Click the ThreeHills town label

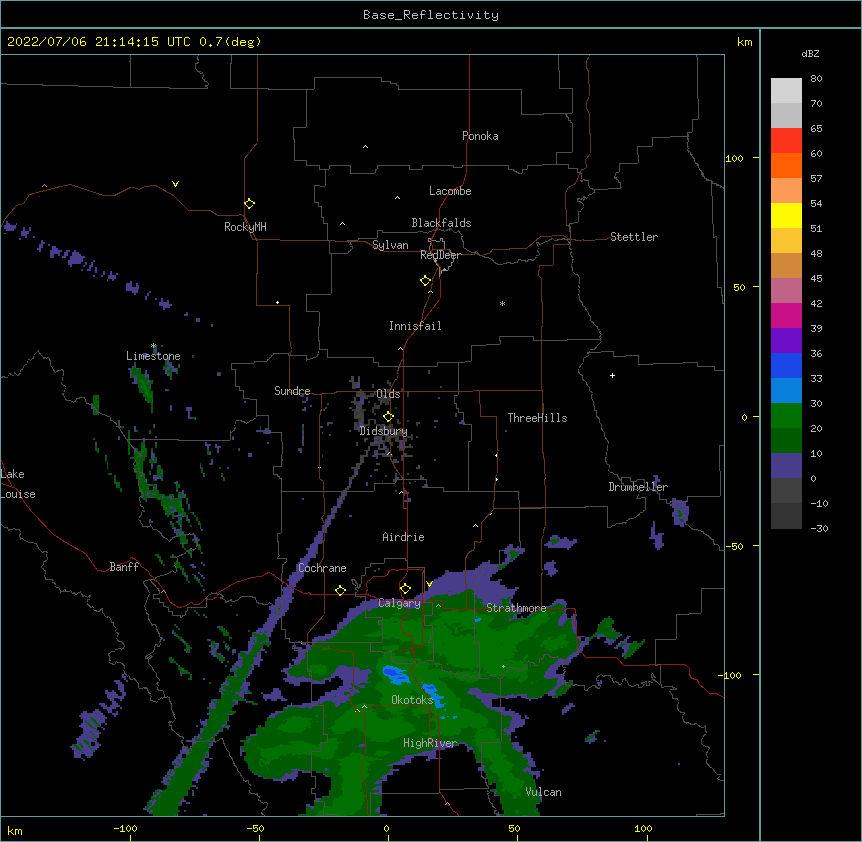[537, 418]
